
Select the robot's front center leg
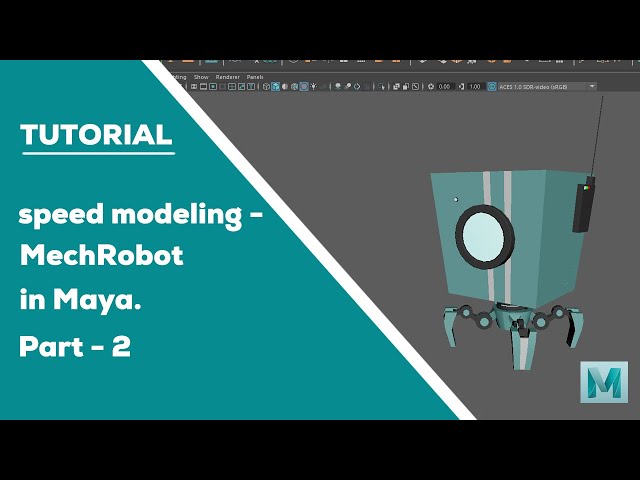pyautogui.click(x=523, y=347)
